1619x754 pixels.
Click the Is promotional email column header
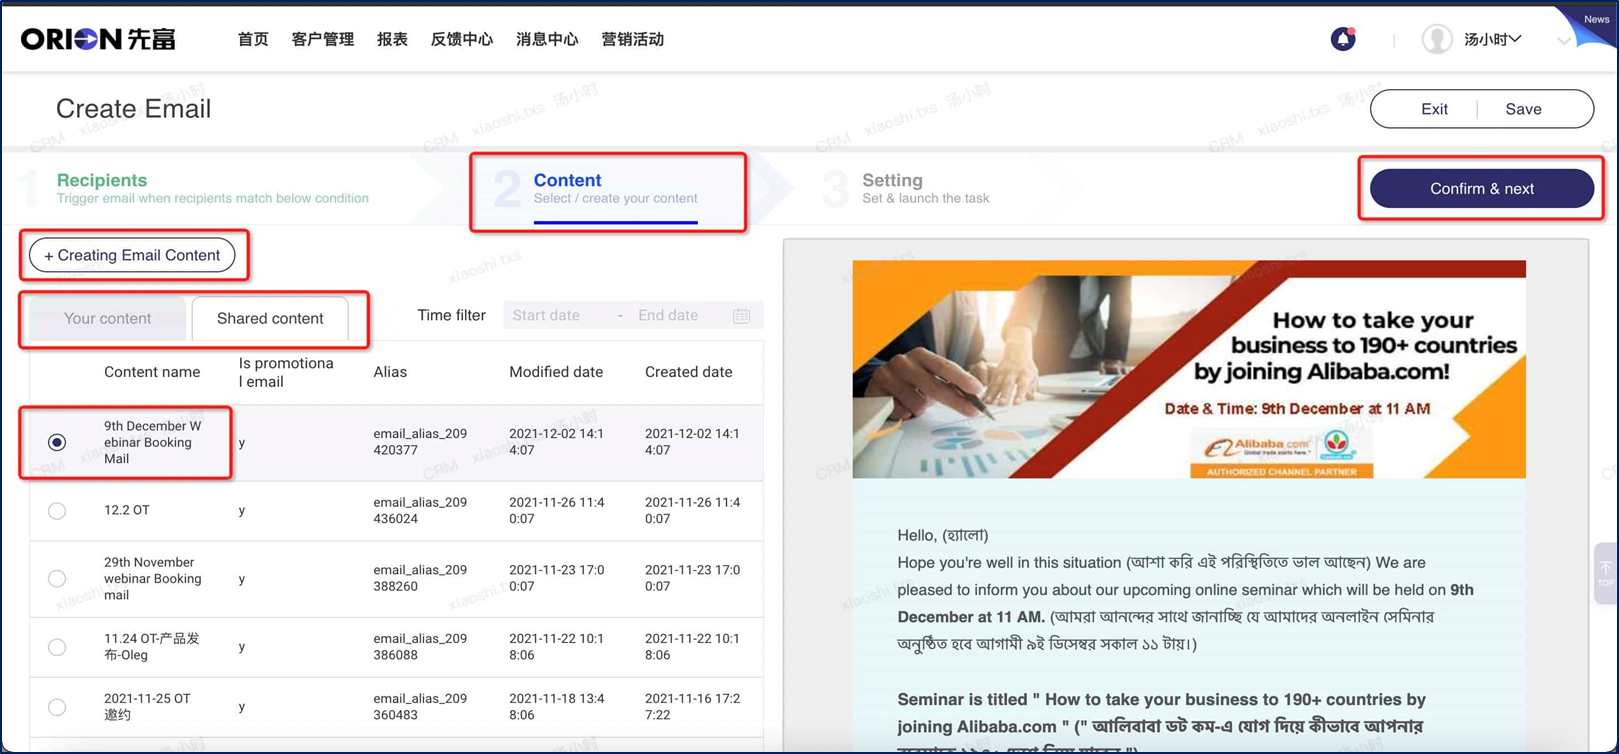[x=286, y=372]
